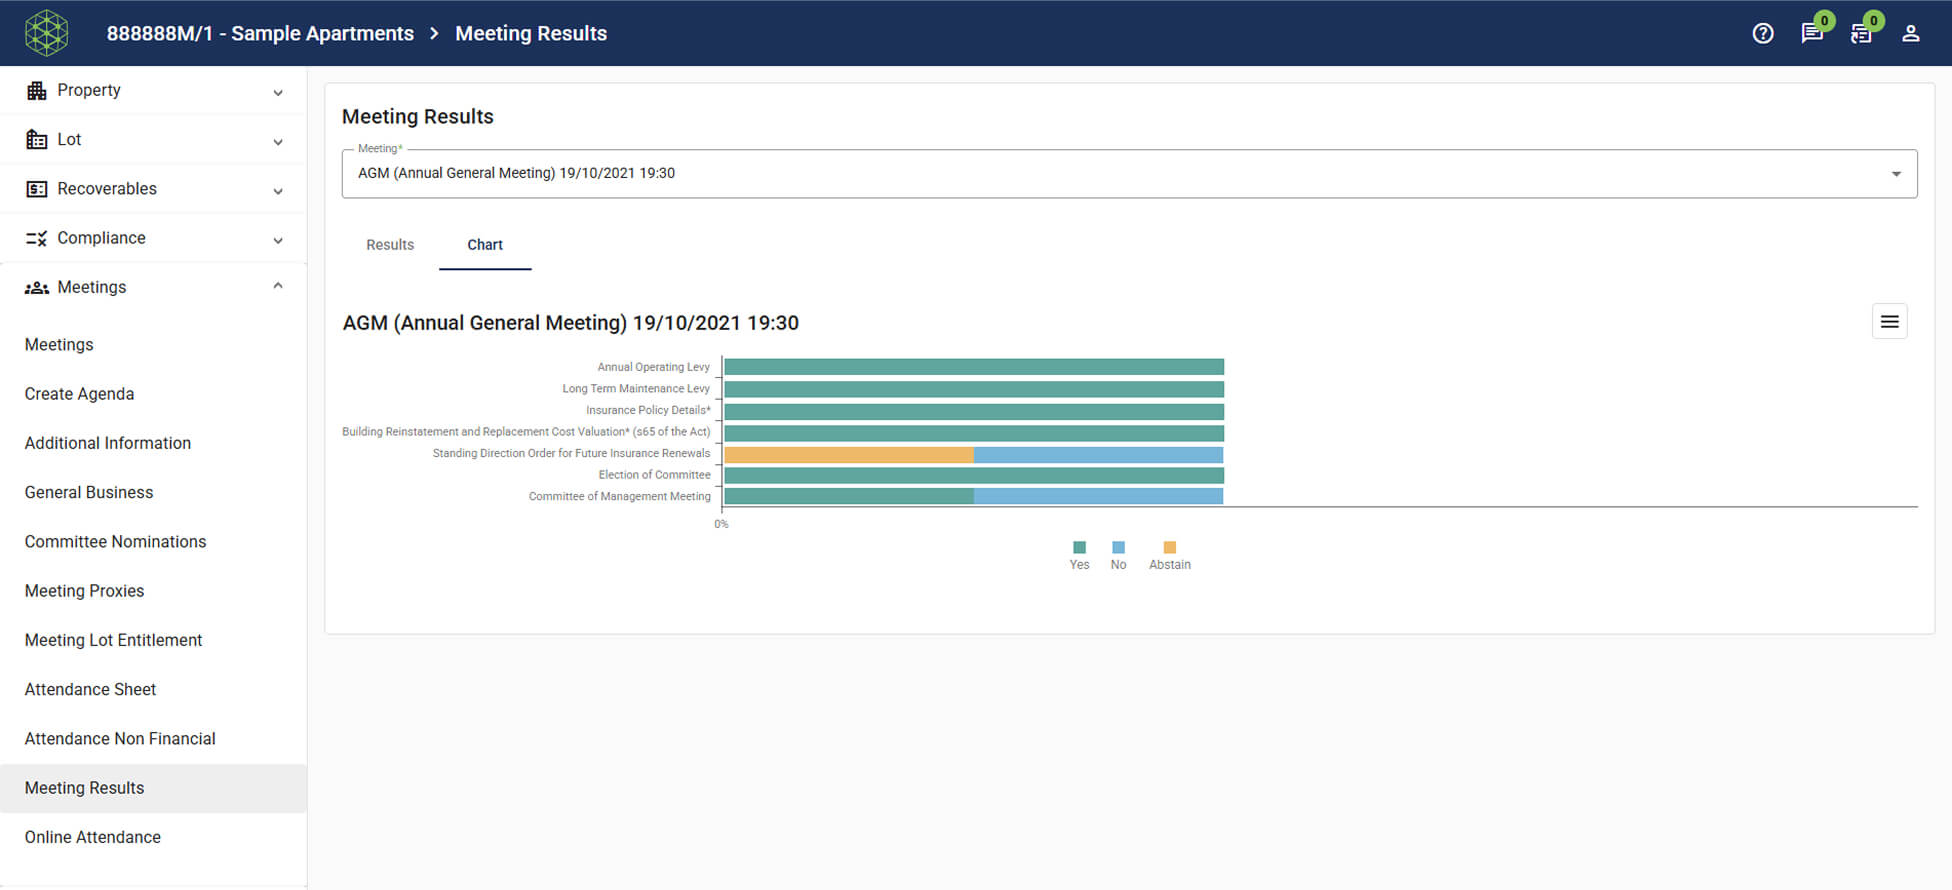
Task: Toggle the Abstain series in legend
Action: tap(1169, 555)
